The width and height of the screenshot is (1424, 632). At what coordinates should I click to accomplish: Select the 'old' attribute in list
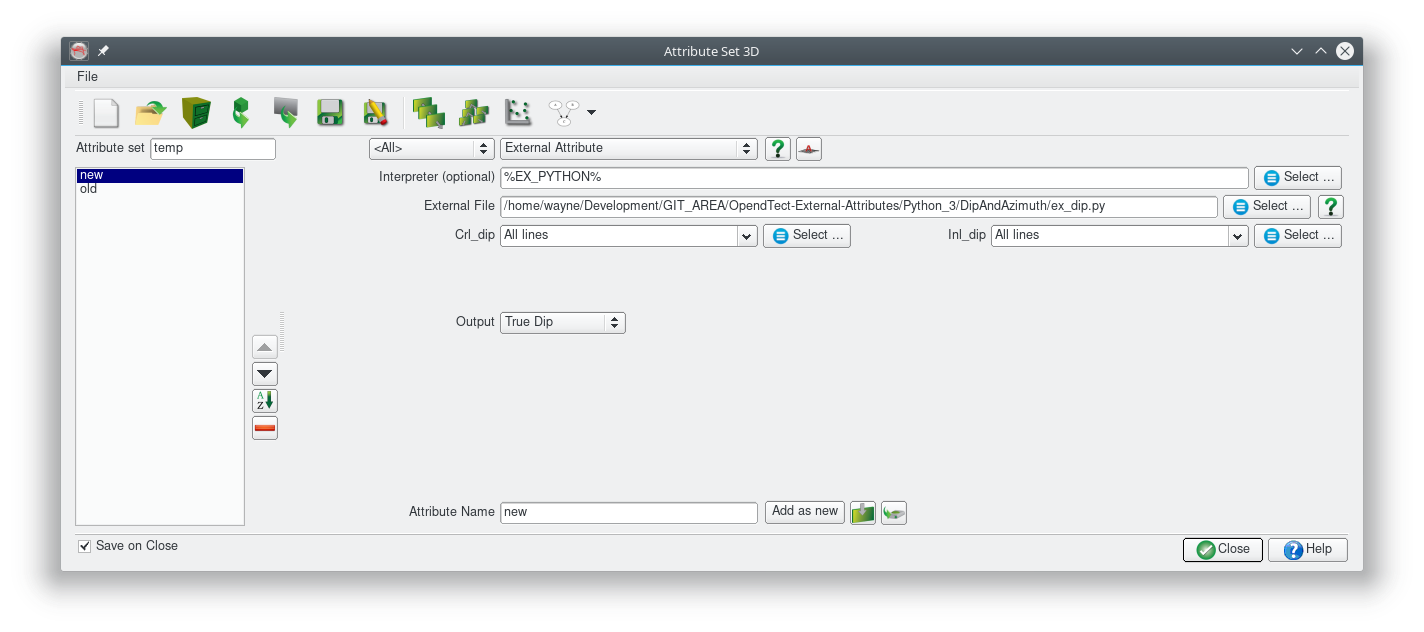tap(160, 189)
